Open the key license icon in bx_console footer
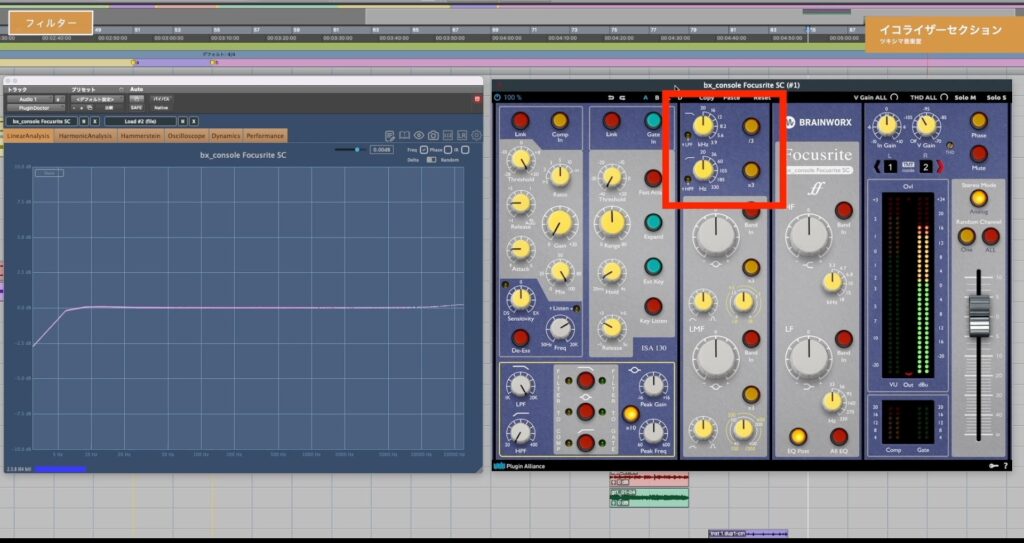 tap(993, 466)
